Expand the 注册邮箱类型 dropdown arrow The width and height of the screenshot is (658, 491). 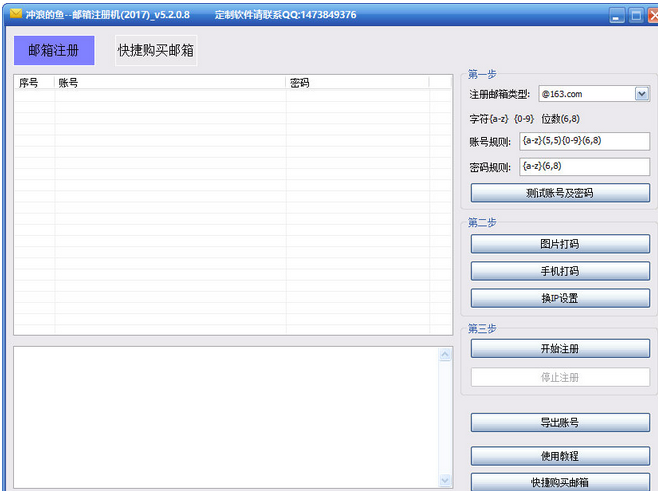click(642, 94)
